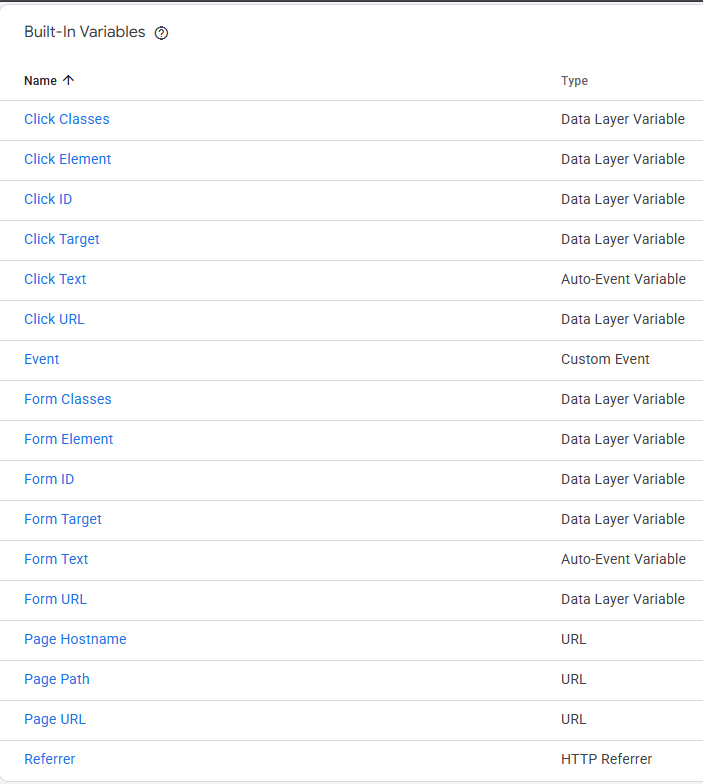Open the Page Hostname variable
The height and width of the screenshot is (784, 703).
tap(75, 639)
